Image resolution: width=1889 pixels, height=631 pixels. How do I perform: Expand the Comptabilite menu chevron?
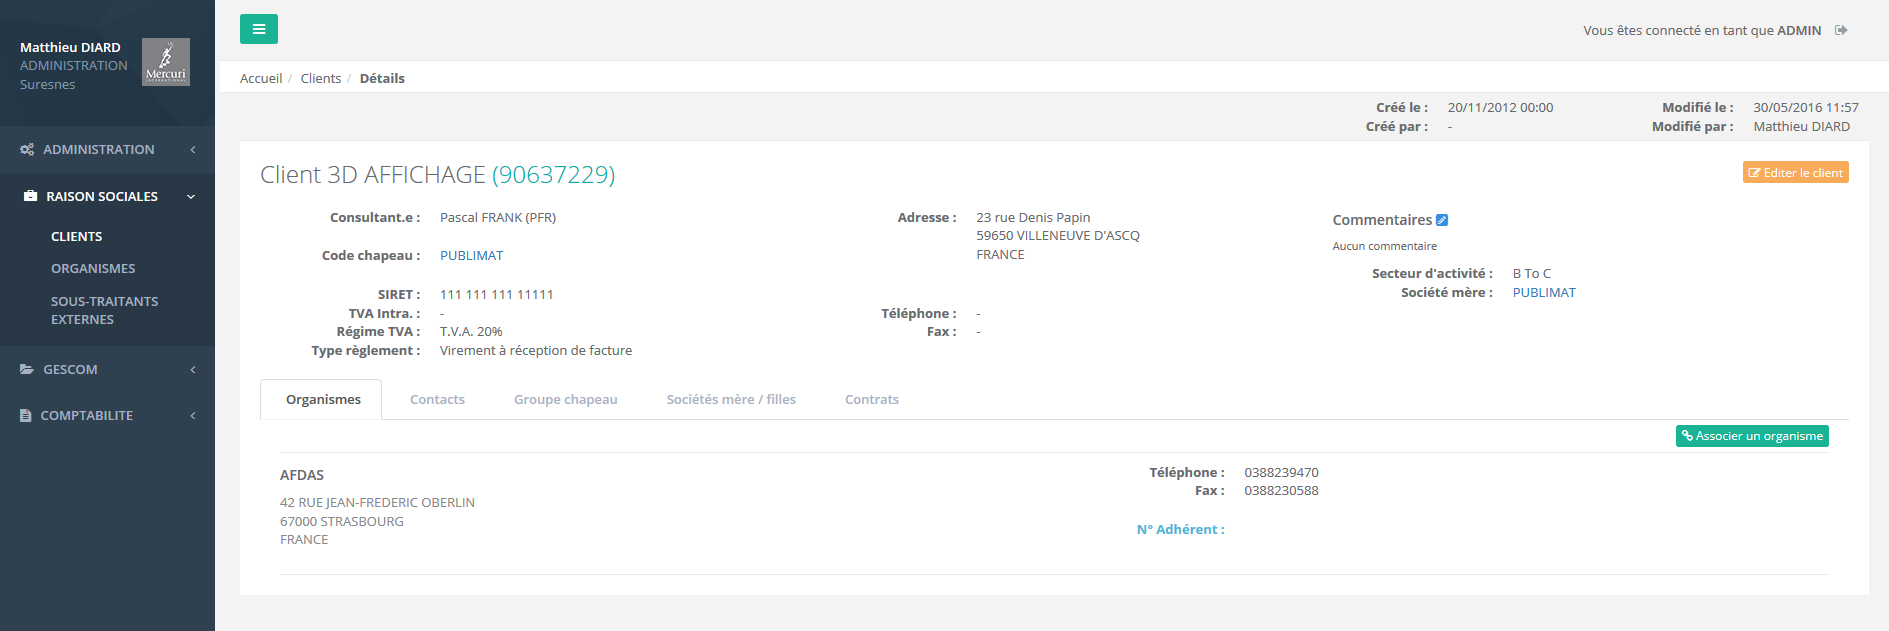click(x=193, y=415)
